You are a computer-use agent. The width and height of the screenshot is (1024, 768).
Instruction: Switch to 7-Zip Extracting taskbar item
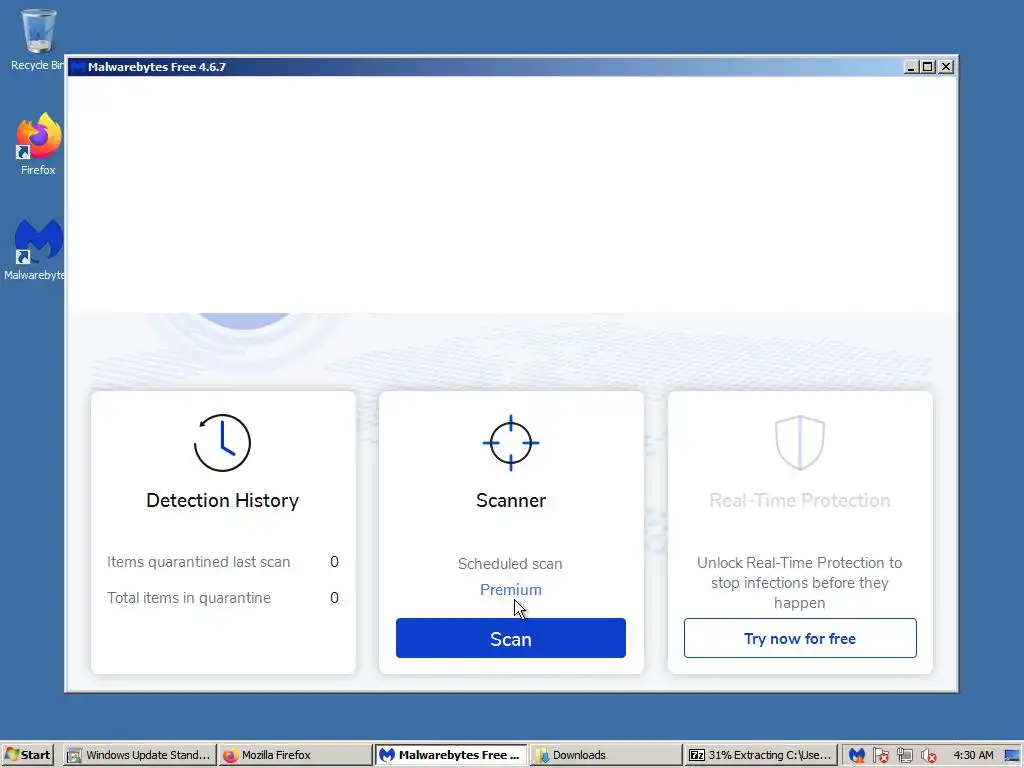(x=761, y=755)
